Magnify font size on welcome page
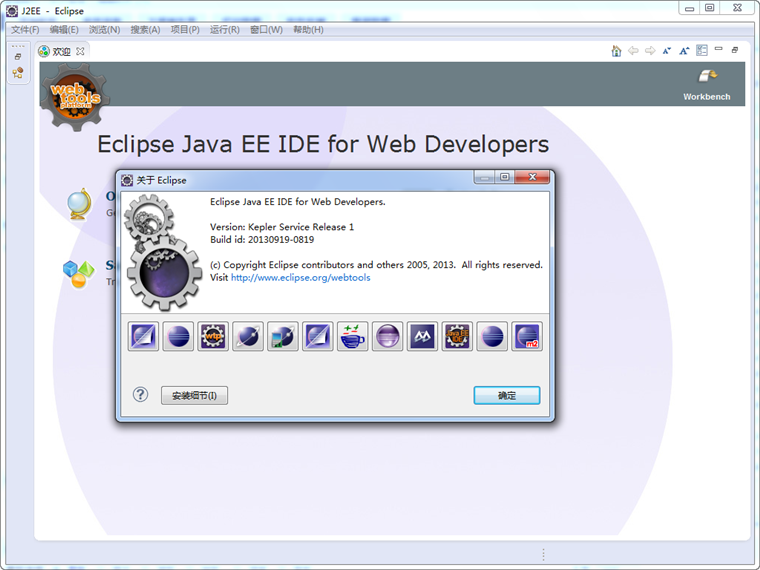This screenshot has width=760, height=570. tap(684, 51)
